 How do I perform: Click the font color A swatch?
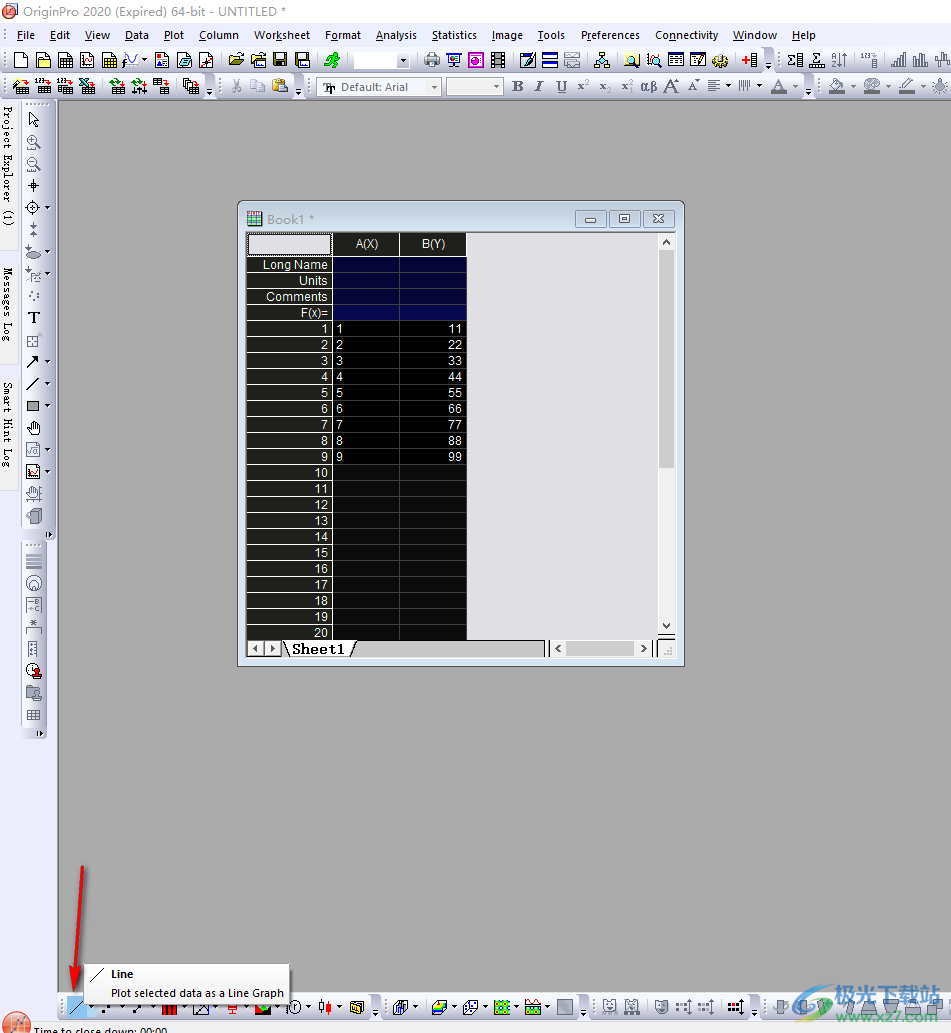[779, 86]
